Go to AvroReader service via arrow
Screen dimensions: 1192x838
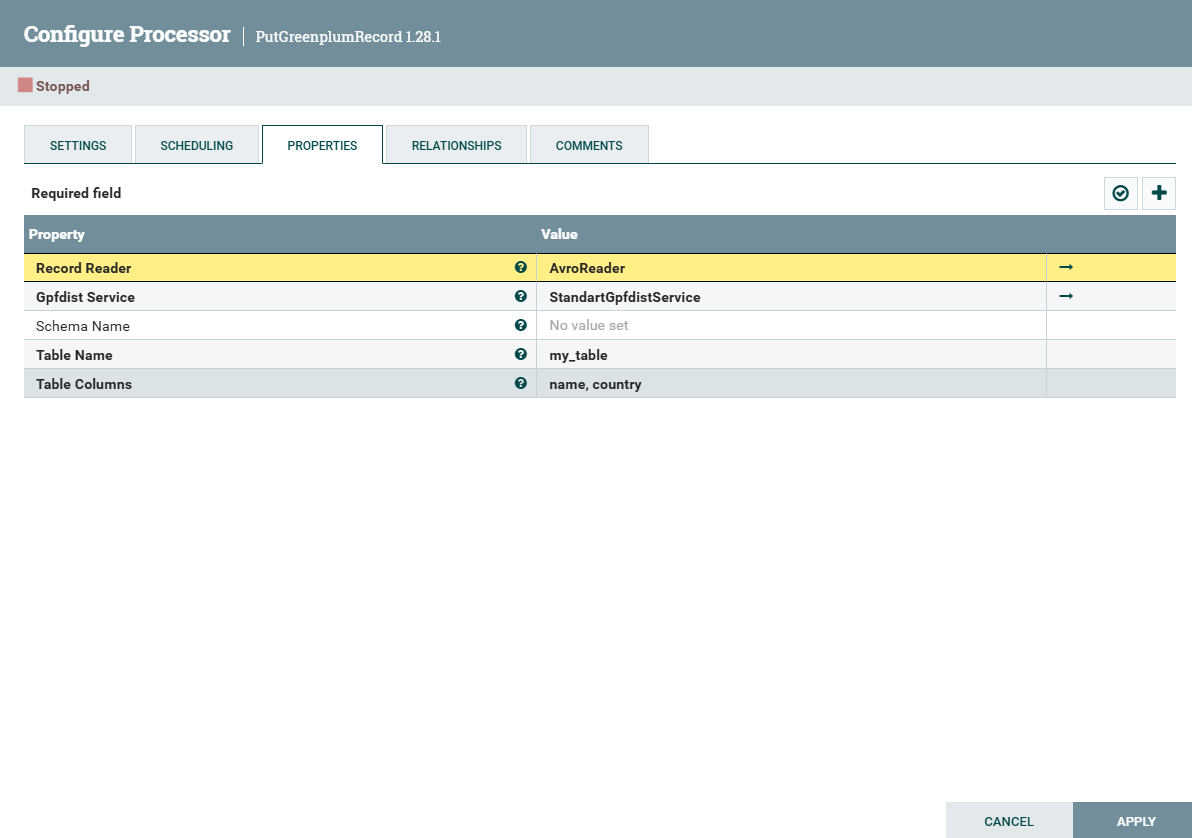coord(1066,267)
